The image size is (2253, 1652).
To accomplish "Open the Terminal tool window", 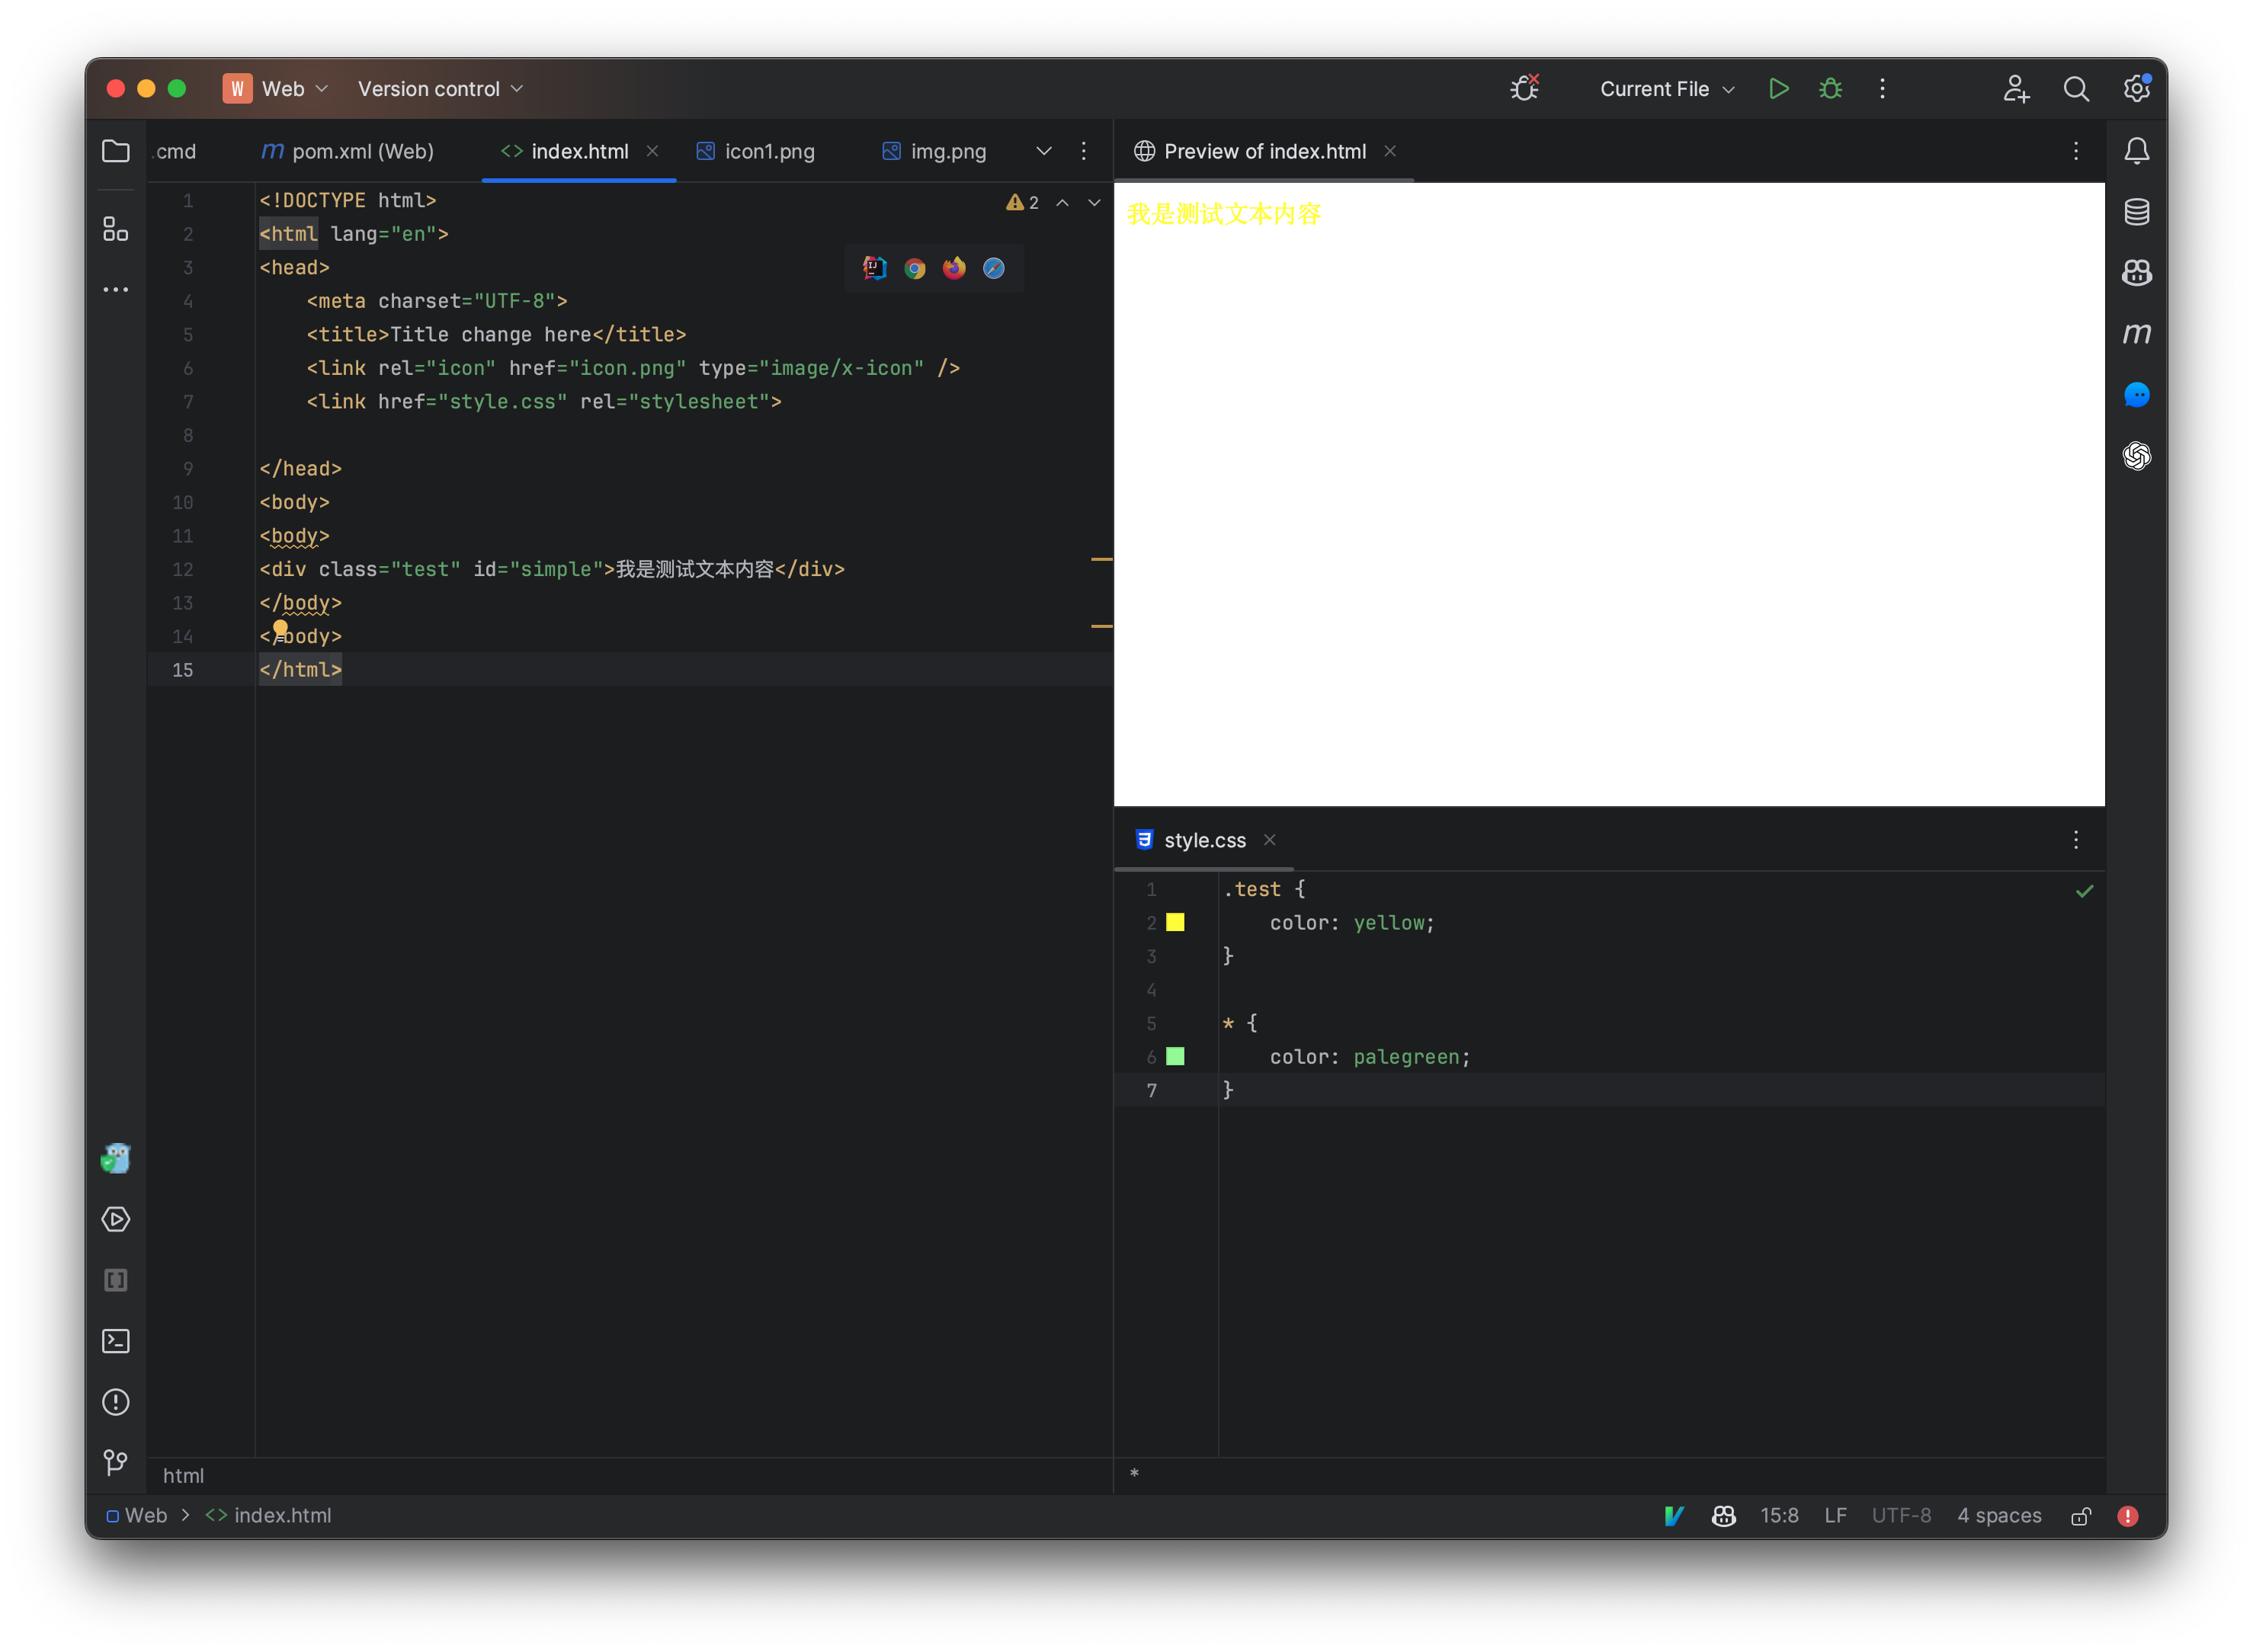I will [x=115, y=1341].
